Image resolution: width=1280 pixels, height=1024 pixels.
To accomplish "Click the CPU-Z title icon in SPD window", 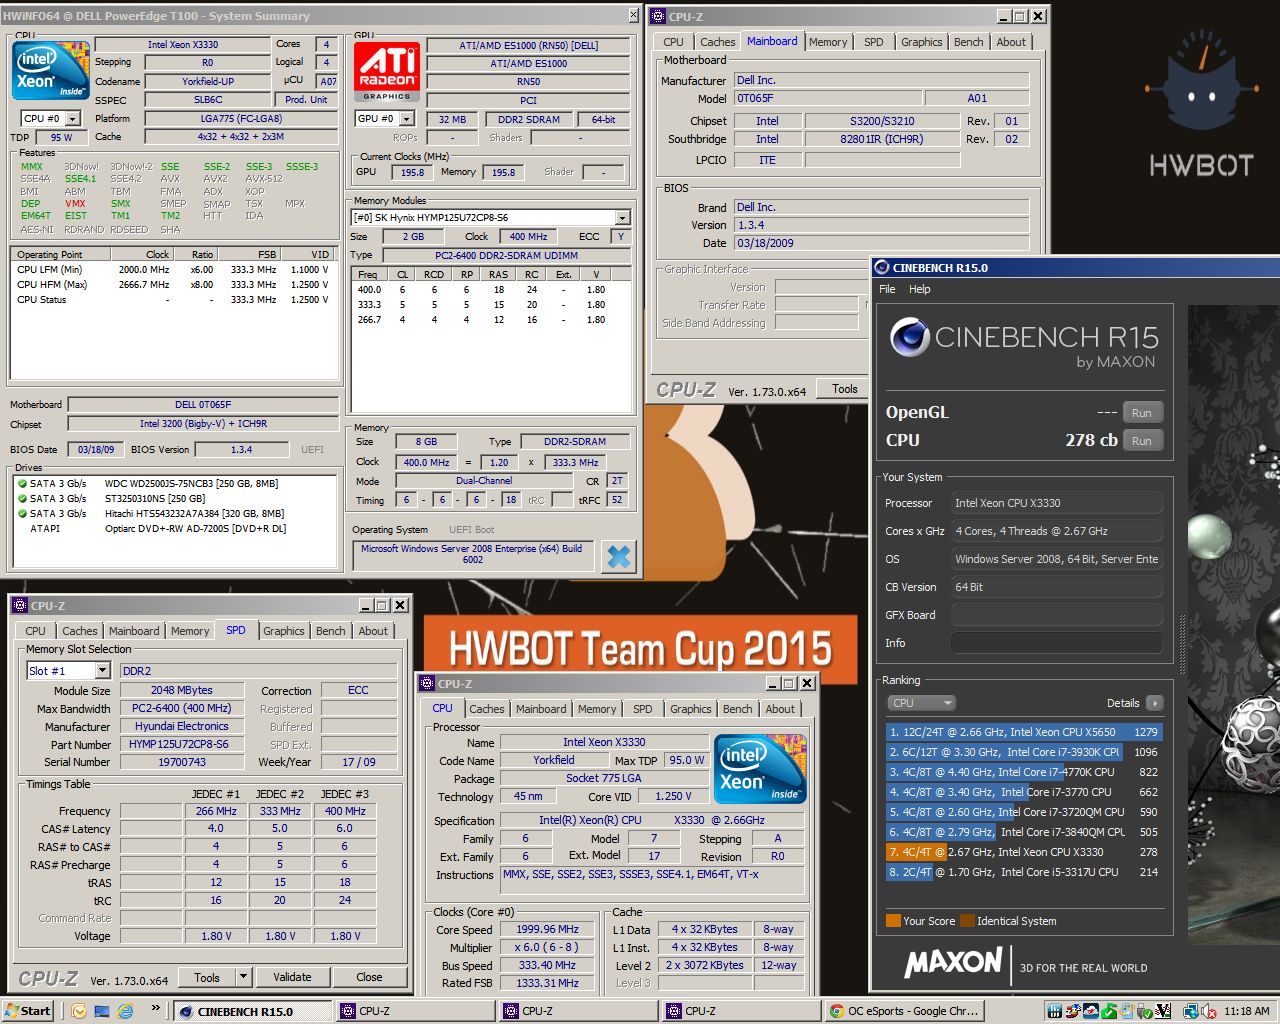I will [20, 605].
